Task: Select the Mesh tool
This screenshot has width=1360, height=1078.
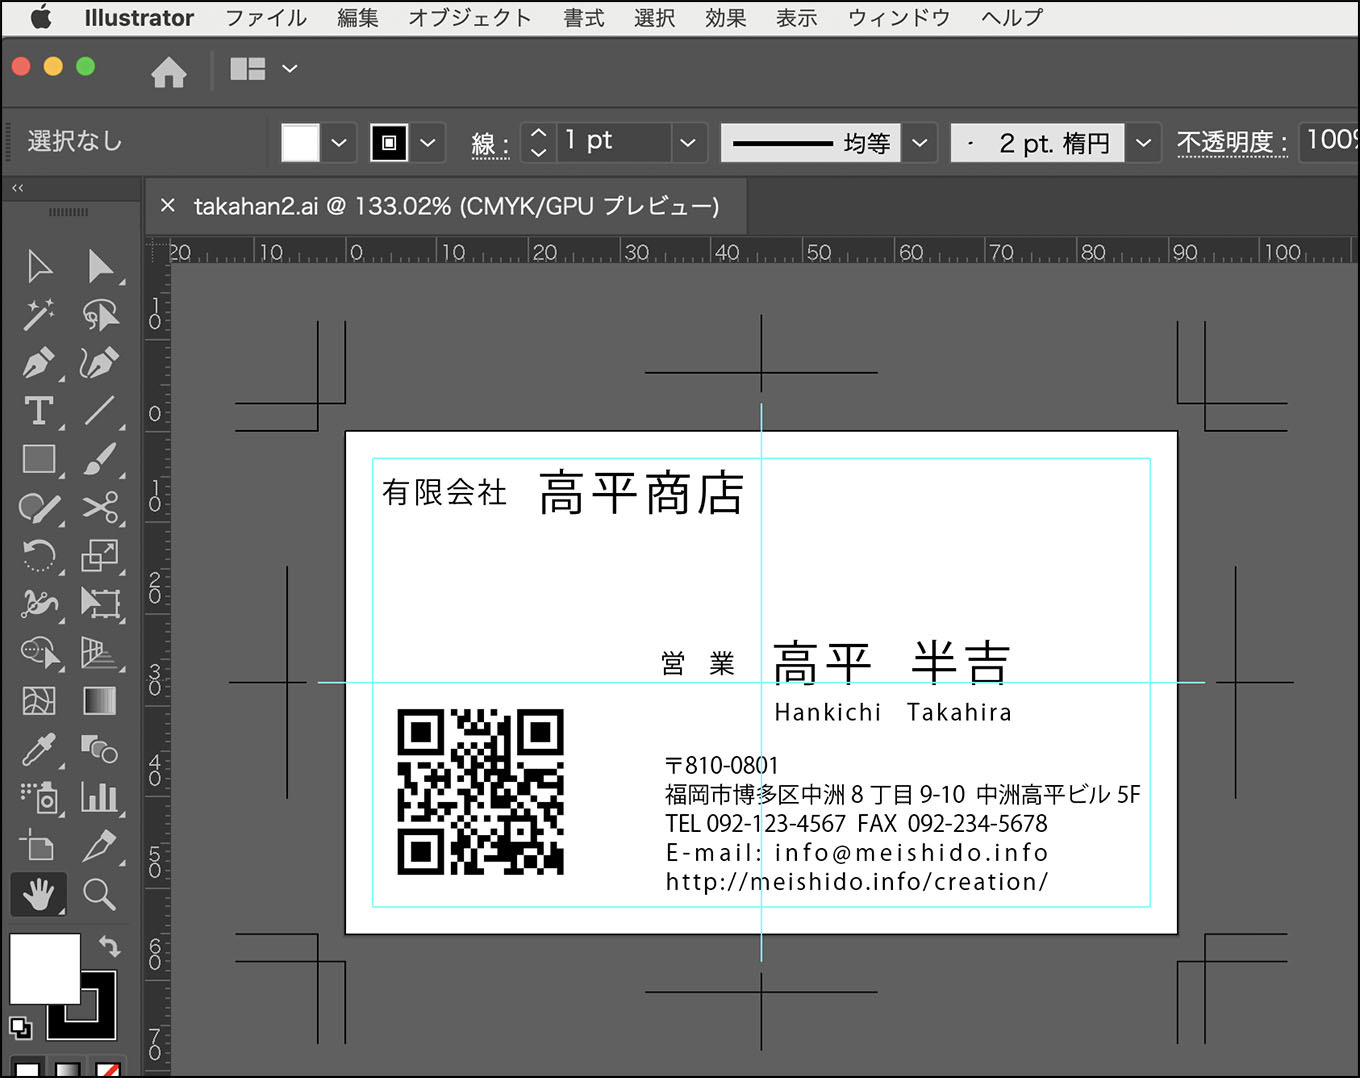Action: (x=39, y=701)
